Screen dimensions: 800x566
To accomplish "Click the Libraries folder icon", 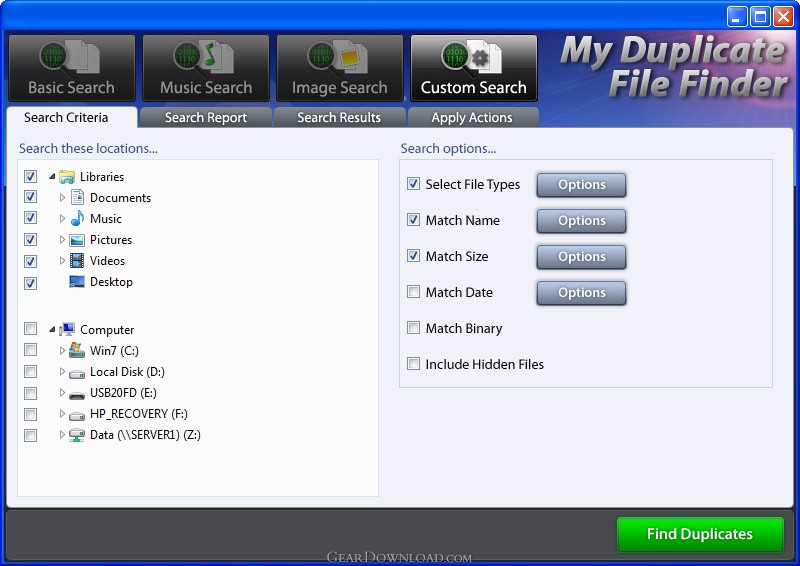I will click(67, 177).
